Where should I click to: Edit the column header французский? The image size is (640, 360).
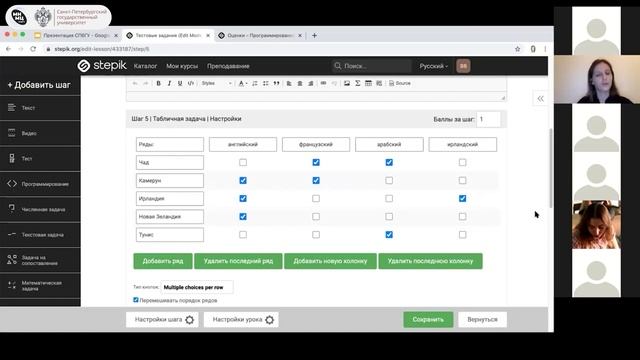coord(316,144)
